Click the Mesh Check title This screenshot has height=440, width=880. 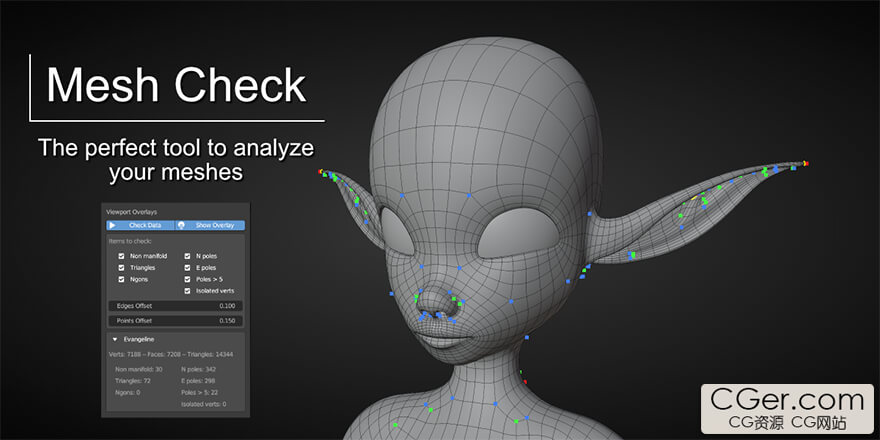[x=176, y=86]
